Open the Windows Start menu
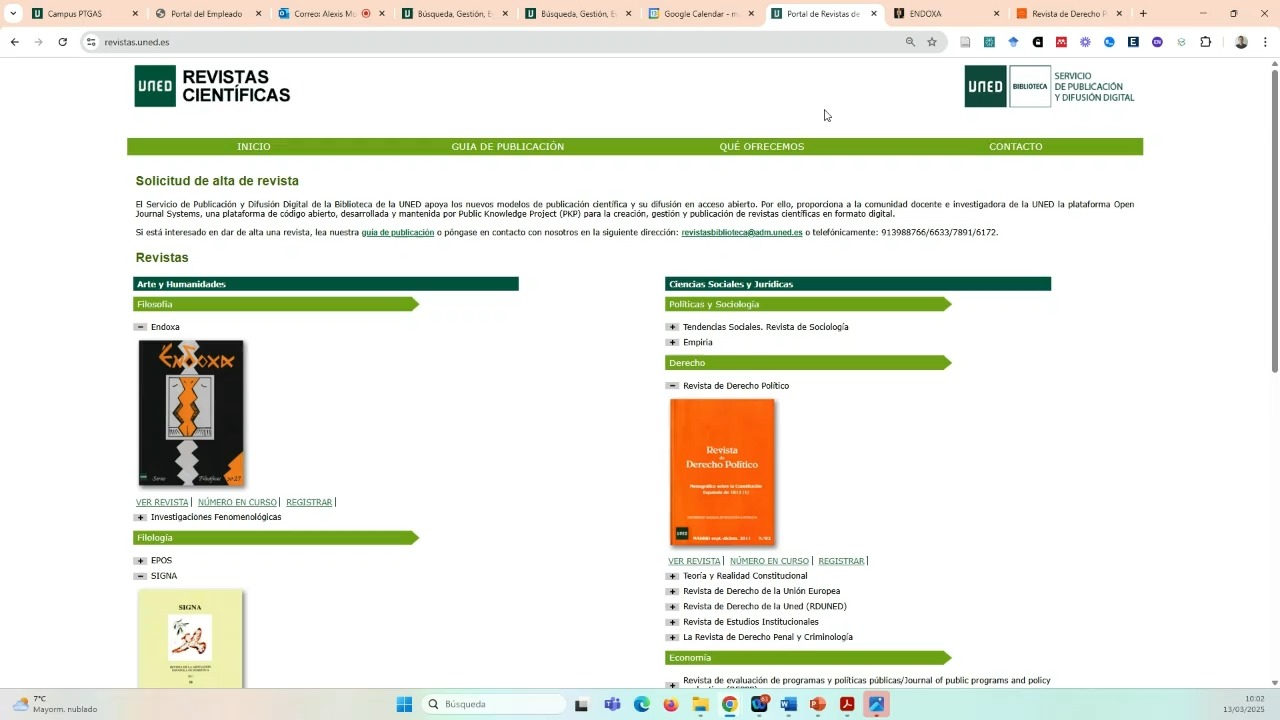This screenshot has height=720, width=1280. 404,704
